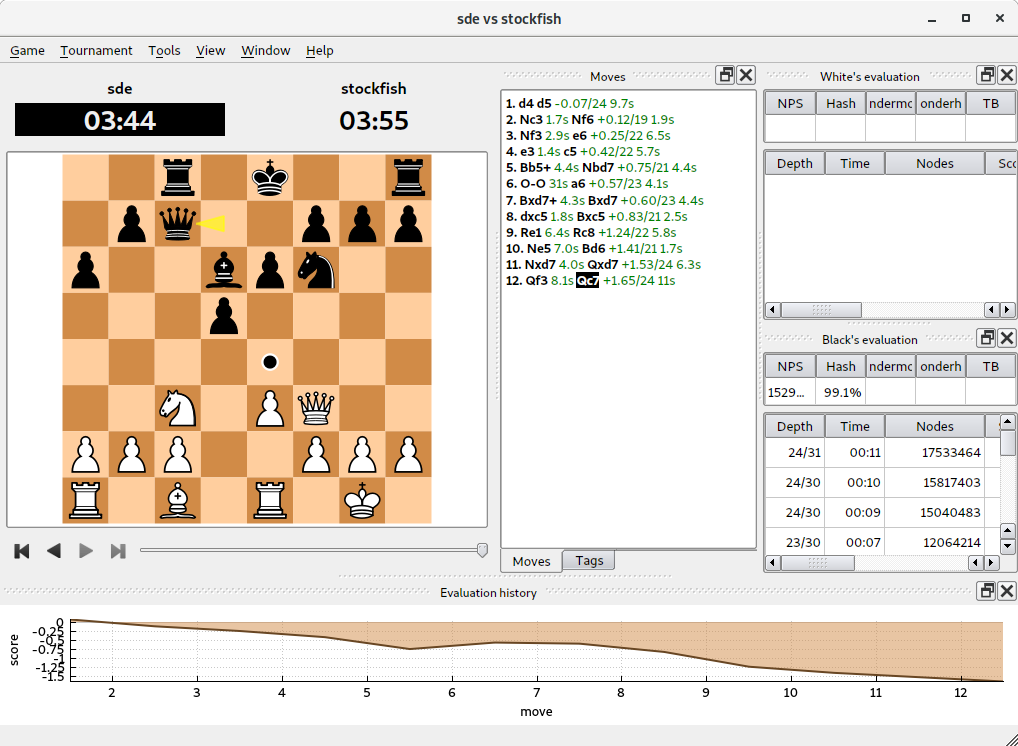Select the black rook on h8
1018x746 pixels.
[x=408, y=178]
